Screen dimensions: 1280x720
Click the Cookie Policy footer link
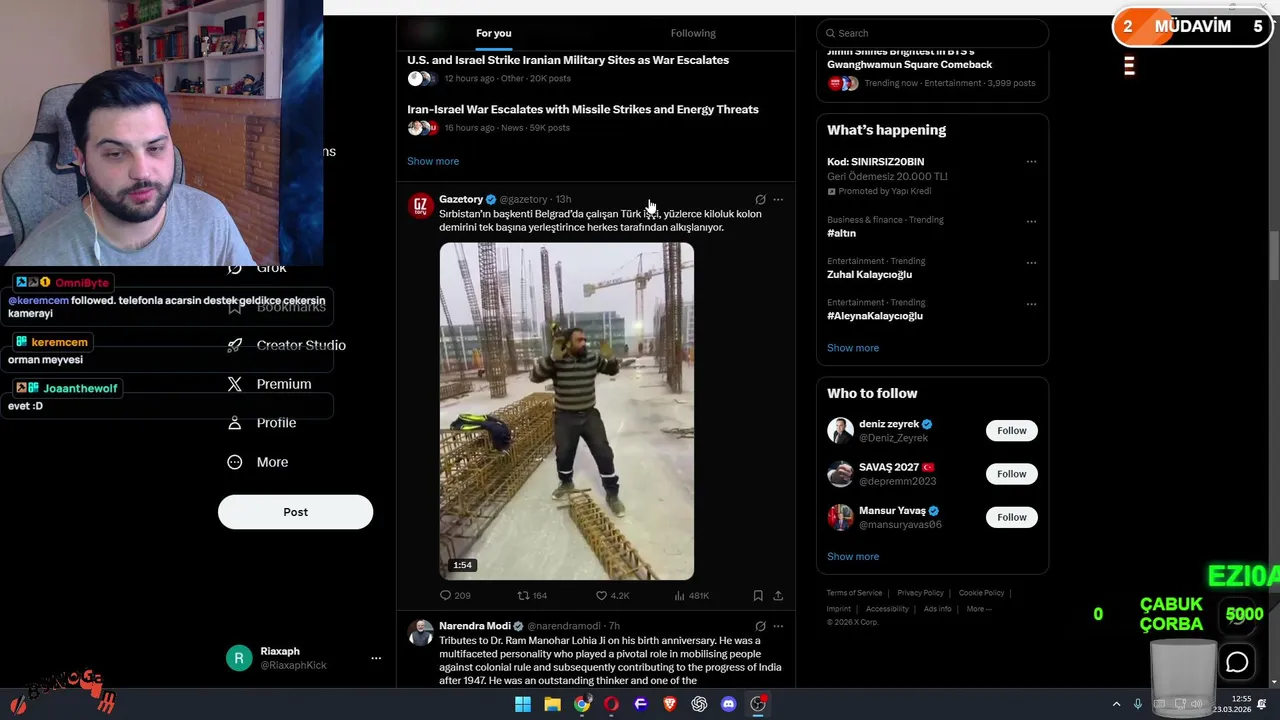point(981,593)
